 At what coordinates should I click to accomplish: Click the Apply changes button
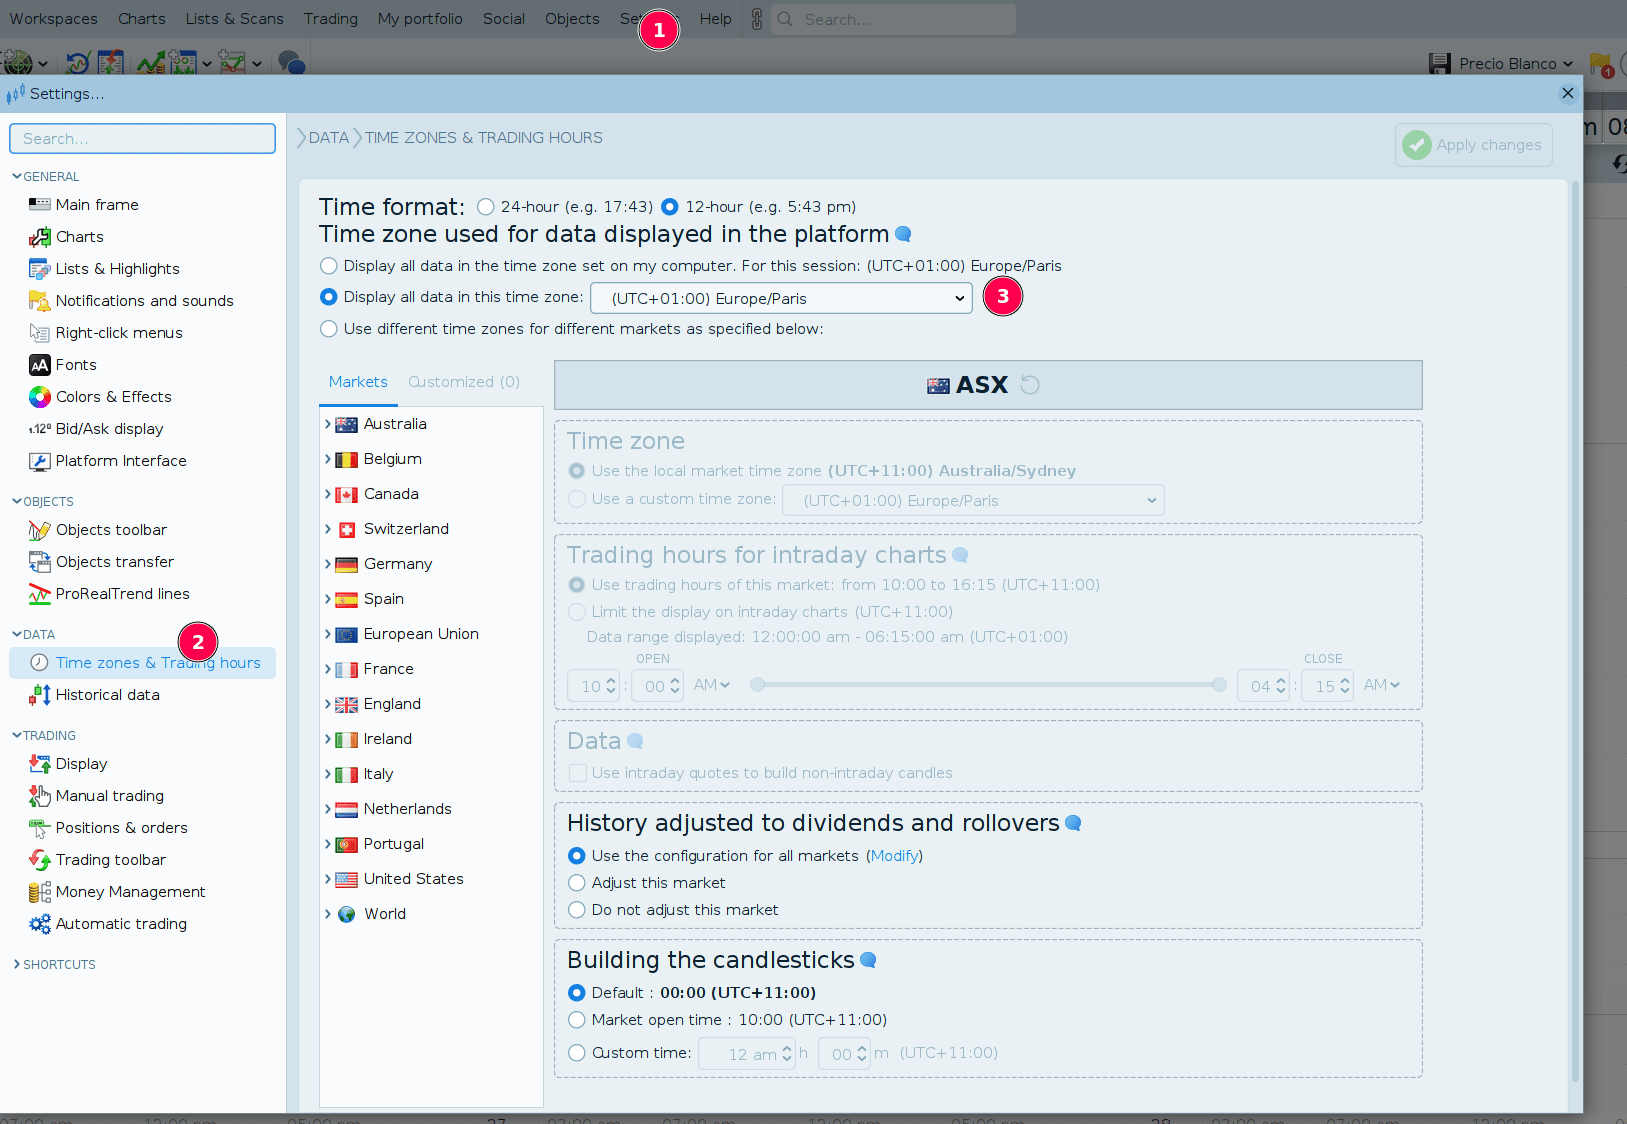click(1474, 145)
